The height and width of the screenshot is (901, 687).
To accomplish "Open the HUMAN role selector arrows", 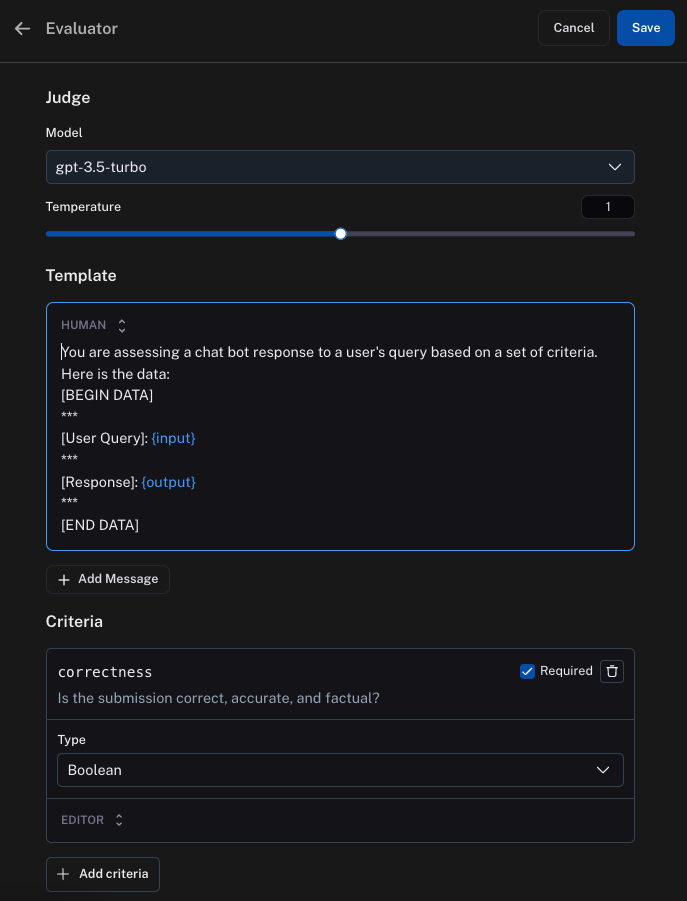I will coord(122,326).
